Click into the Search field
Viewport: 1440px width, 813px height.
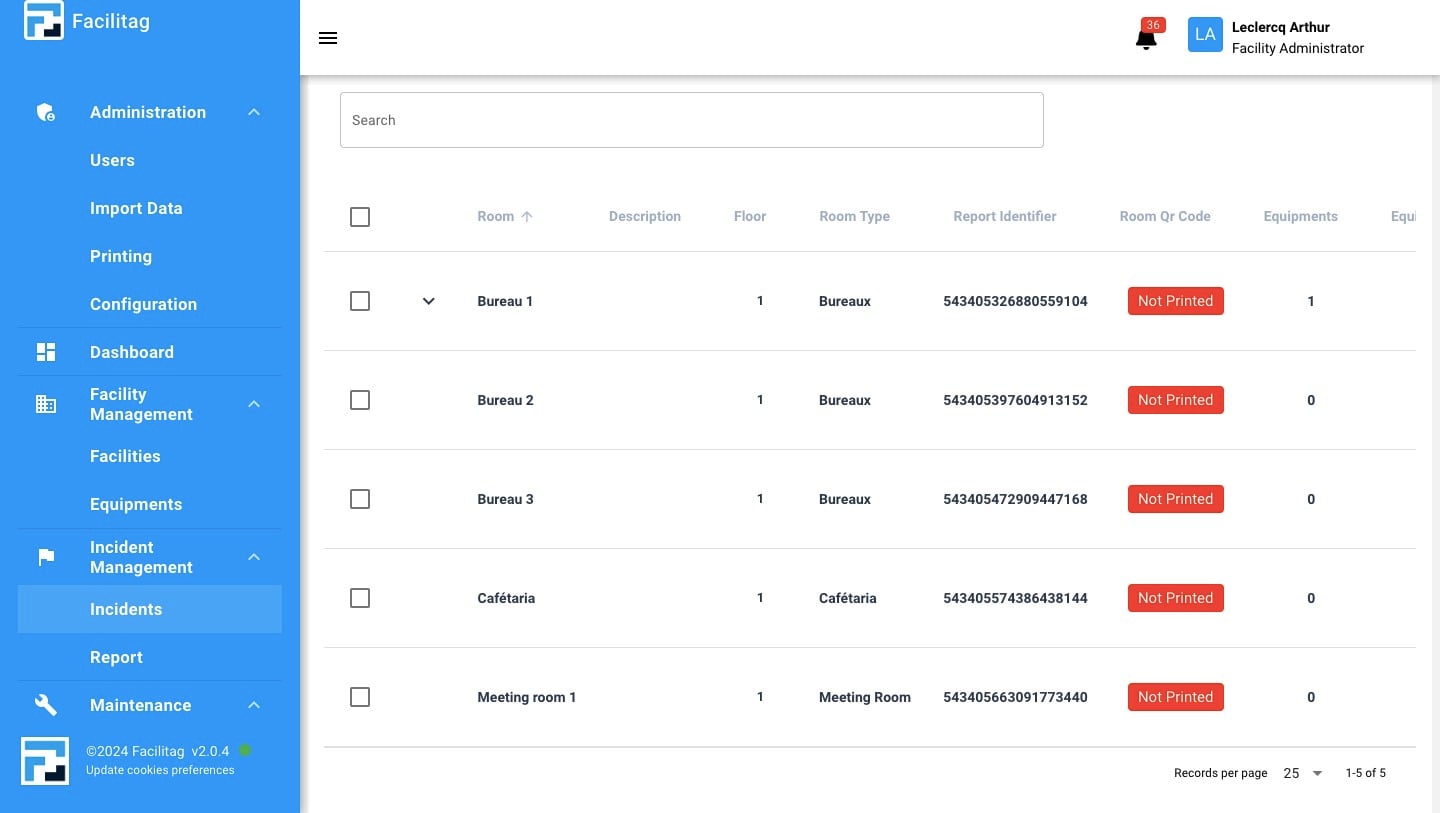tap(691, 120)
